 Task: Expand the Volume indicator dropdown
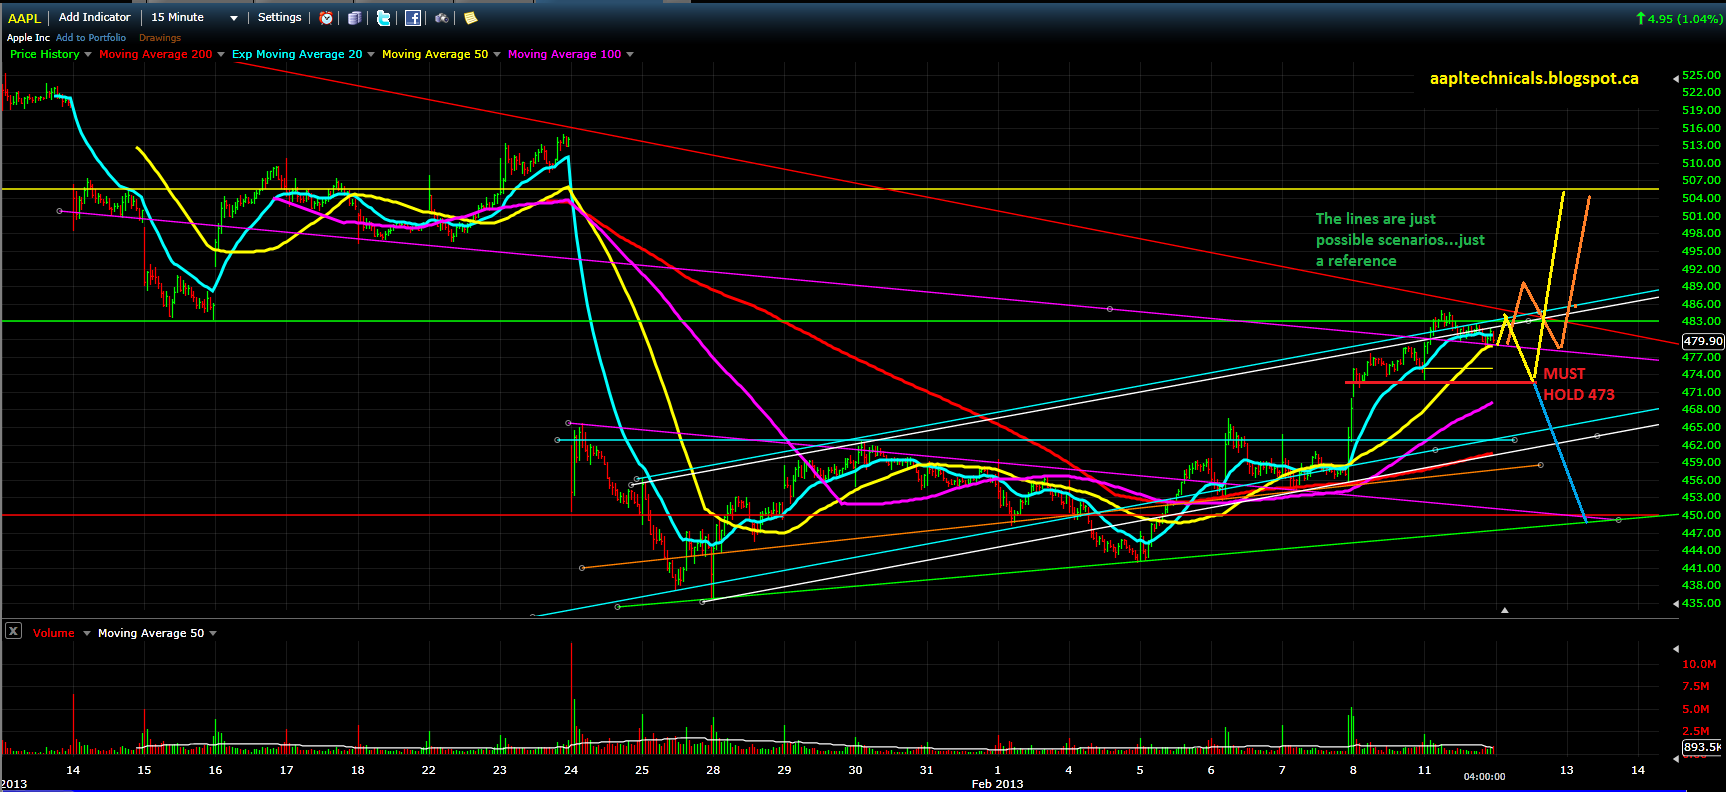[x=87, y=633]
